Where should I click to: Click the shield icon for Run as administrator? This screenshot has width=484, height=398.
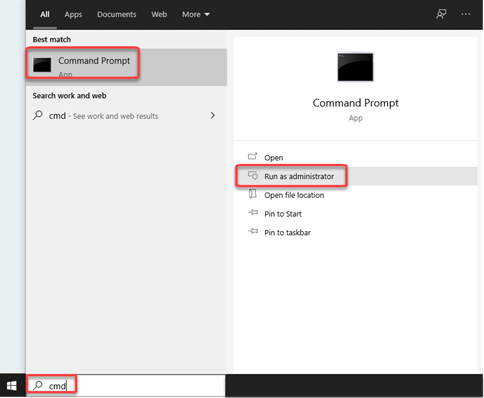pos(253,175)
